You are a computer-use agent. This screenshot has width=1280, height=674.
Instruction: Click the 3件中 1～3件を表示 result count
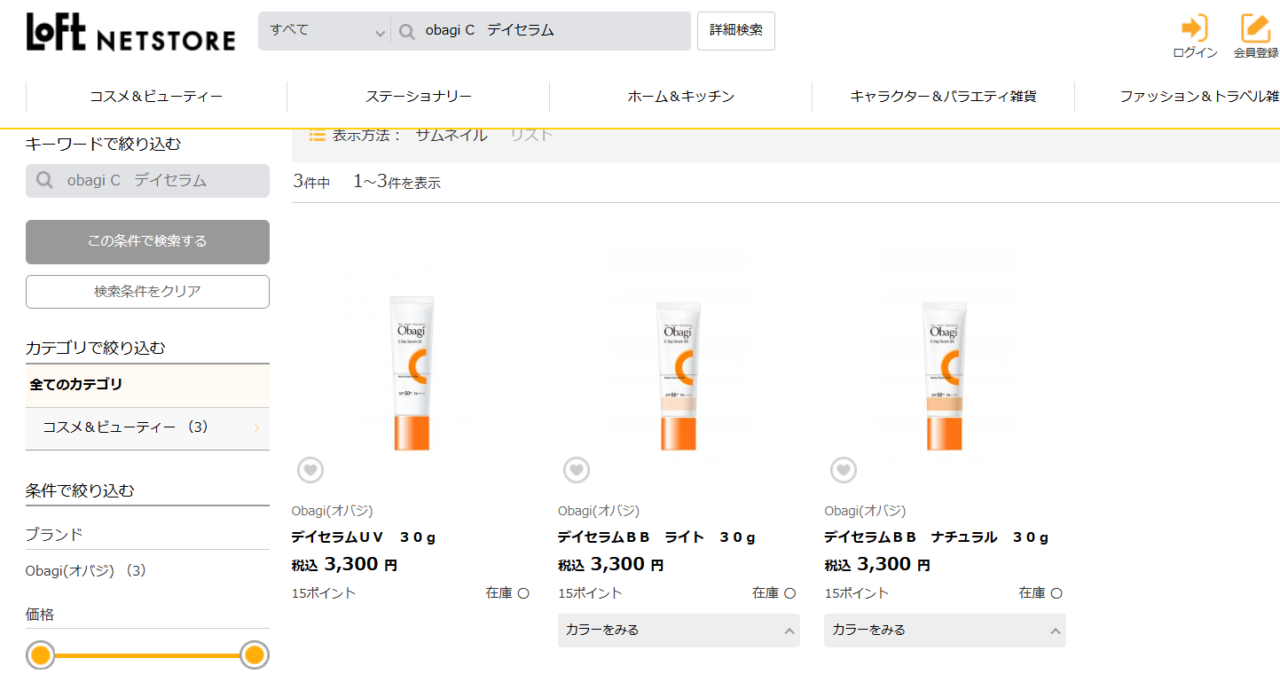coord(367,182)
